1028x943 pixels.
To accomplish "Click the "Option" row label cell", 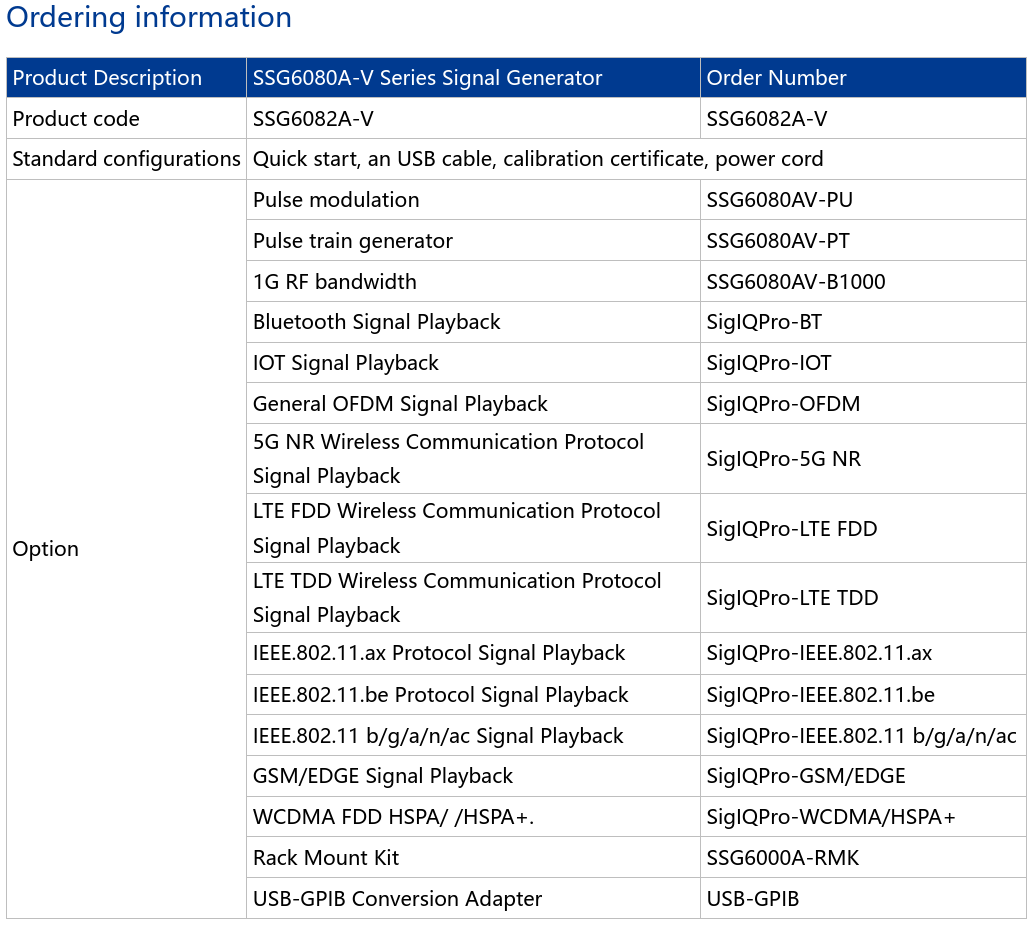I will coord(46,549).
